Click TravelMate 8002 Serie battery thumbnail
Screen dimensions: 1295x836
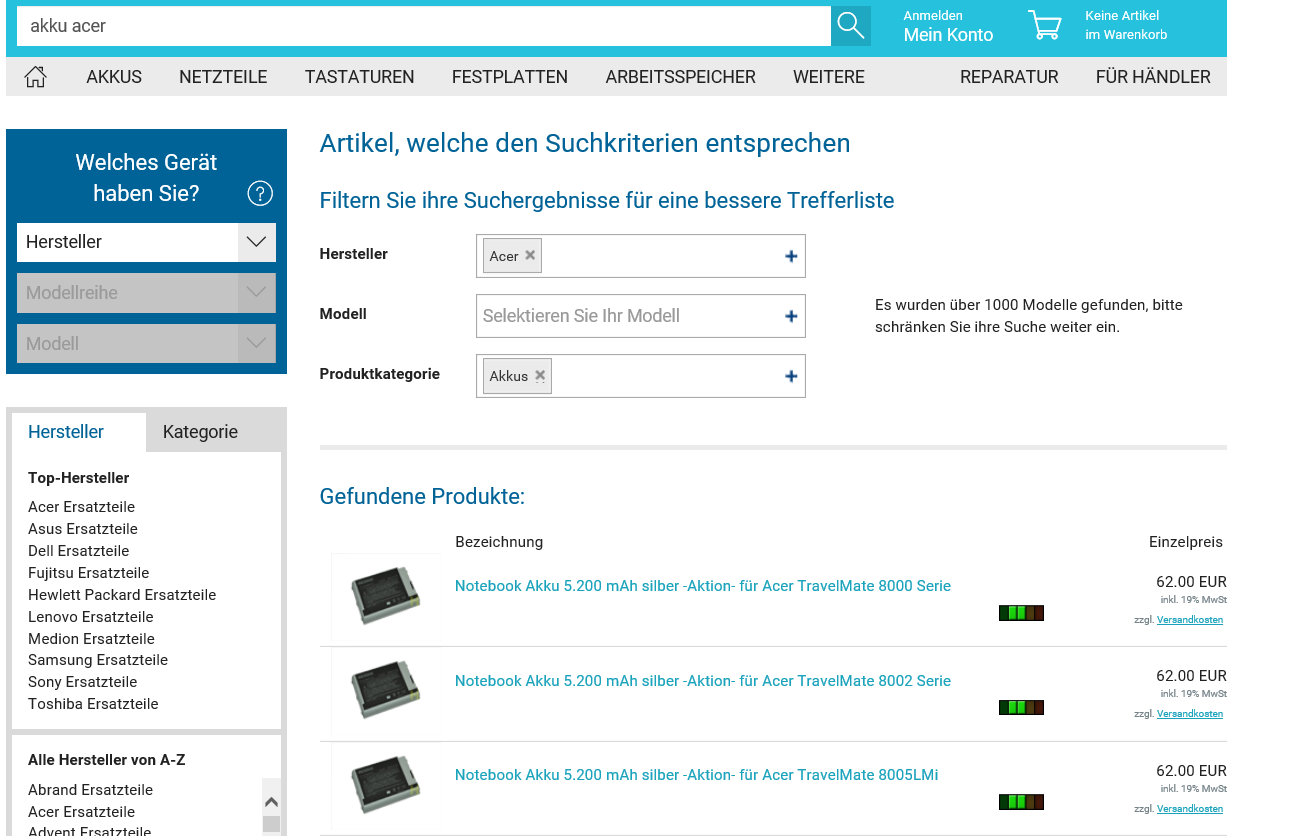(x=386, y=692)
